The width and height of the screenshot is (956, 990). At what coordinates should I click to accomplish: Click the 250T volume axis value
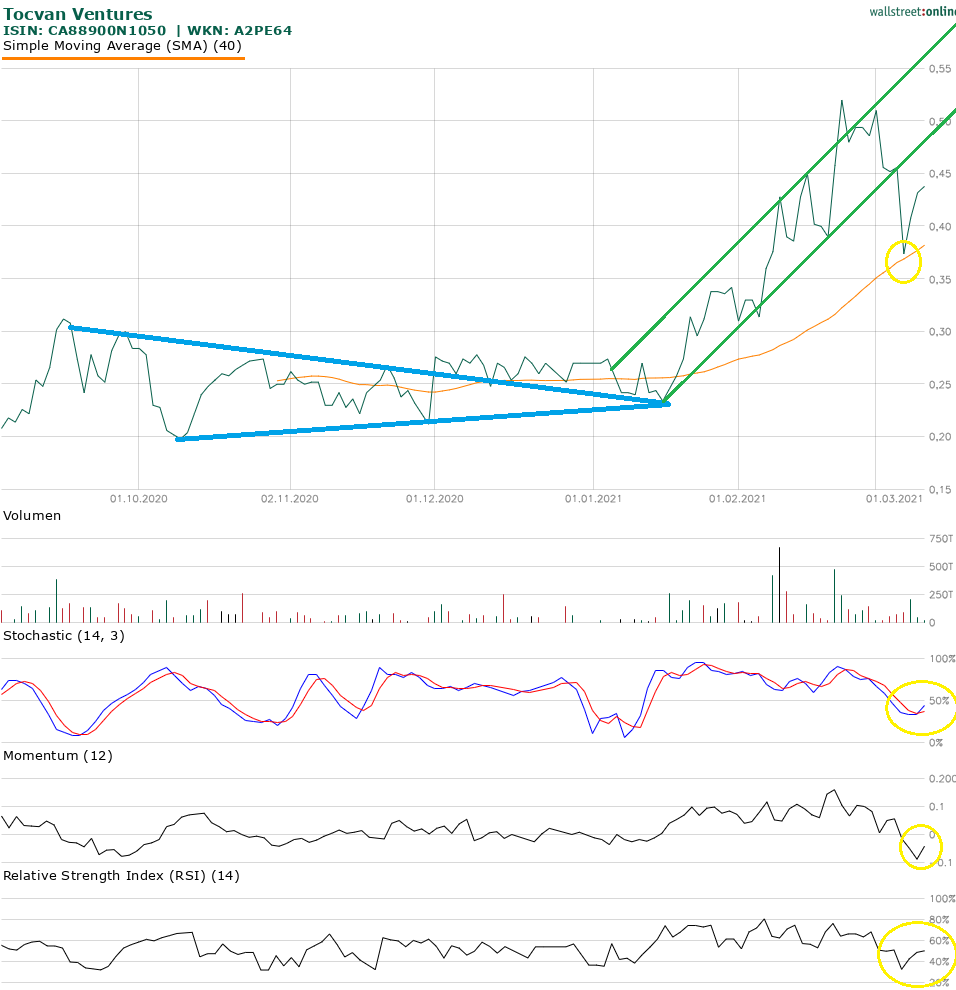(941, 595)
